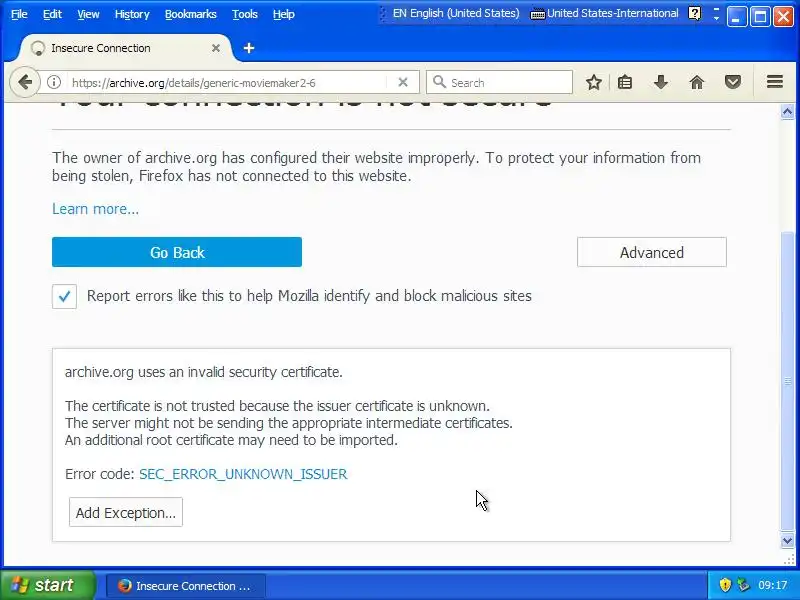Show site information via the info icon

click(x=54, y=82)
